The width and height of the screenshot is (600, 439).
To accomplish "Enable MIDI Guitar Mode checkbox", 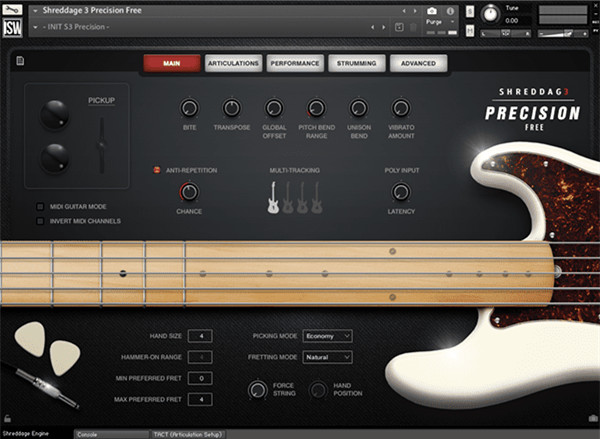I will tap(40, 206).
